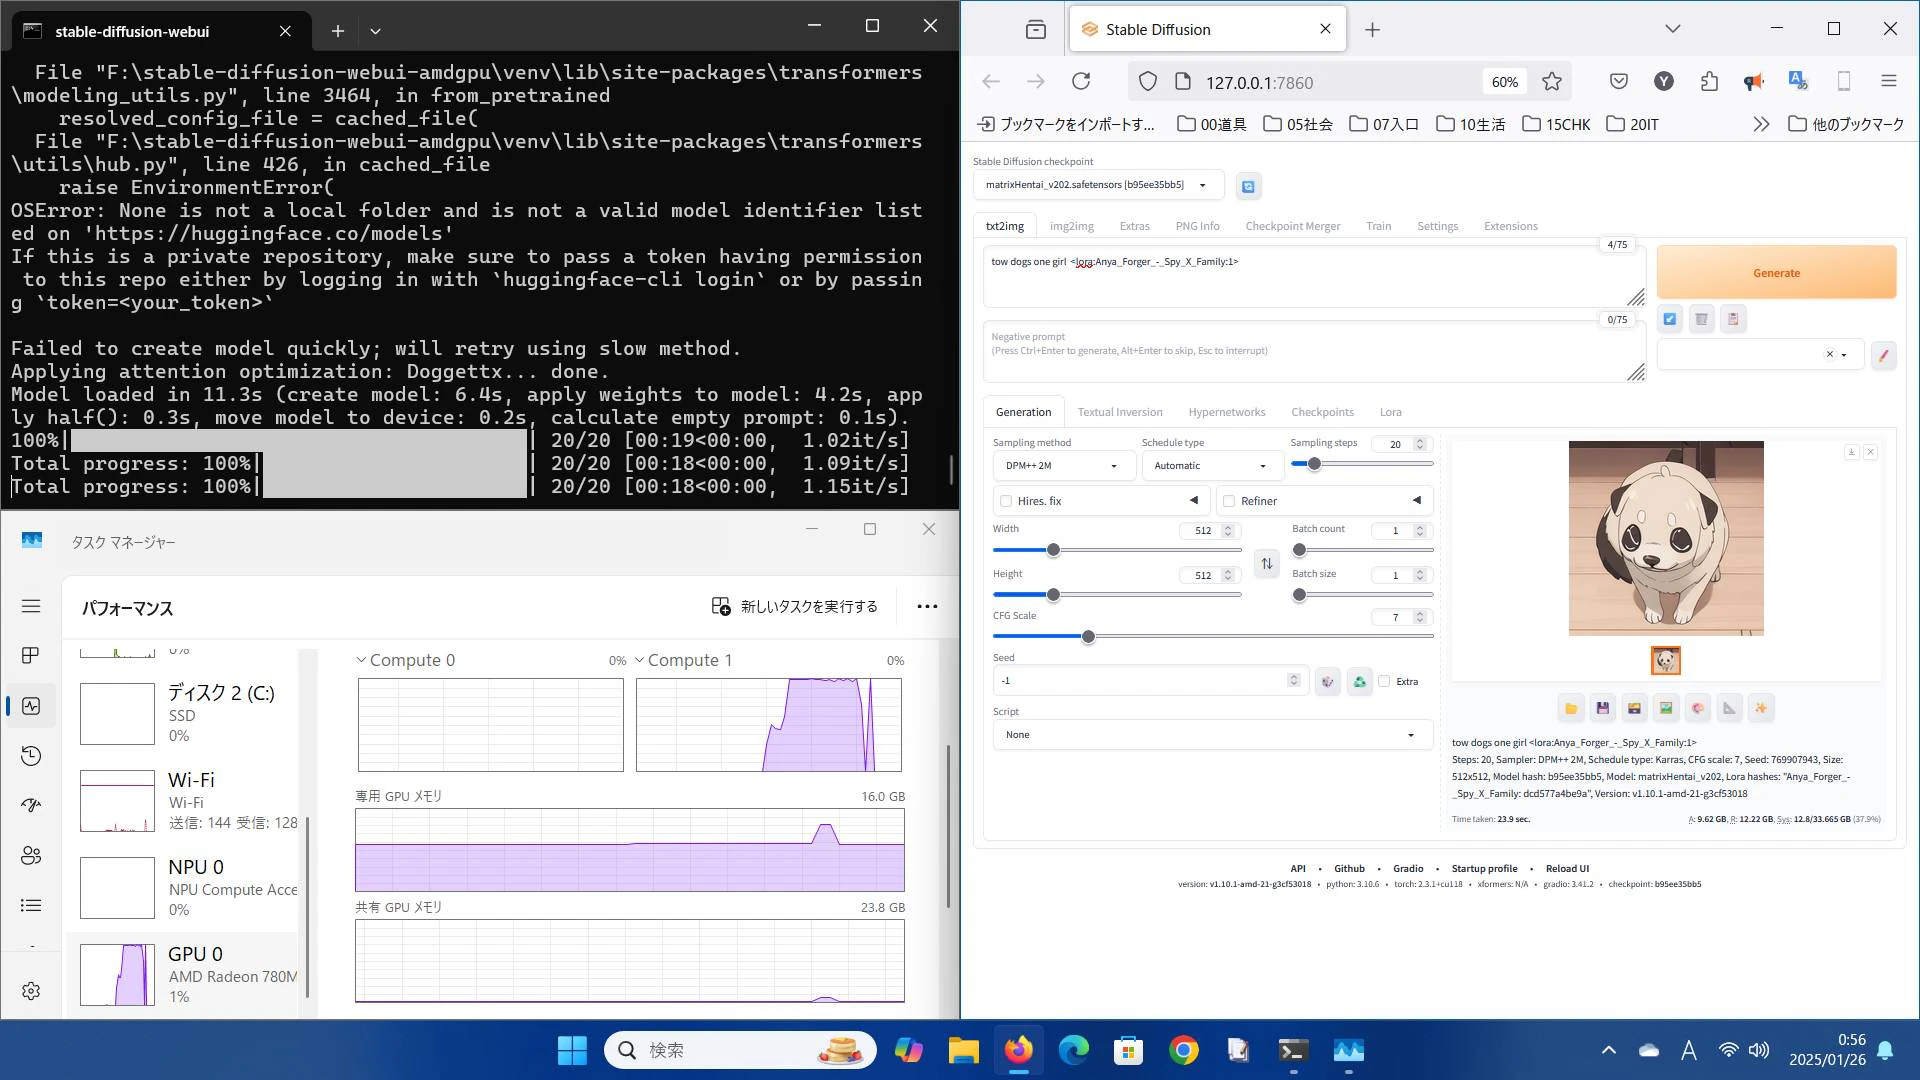Click into the Negative prompt box
This screenshot has width=1920, height=1080.
pos(1313,352)
